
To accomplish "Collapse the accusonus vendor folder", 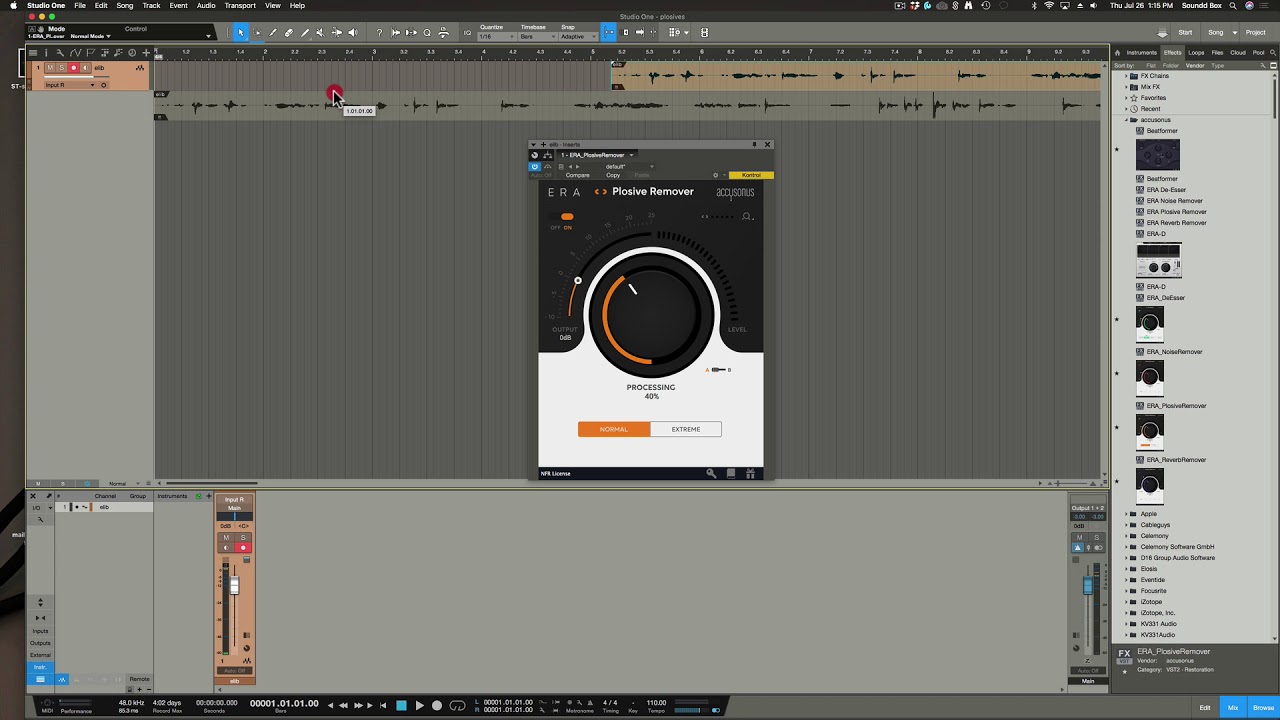I will point(1127,120).
